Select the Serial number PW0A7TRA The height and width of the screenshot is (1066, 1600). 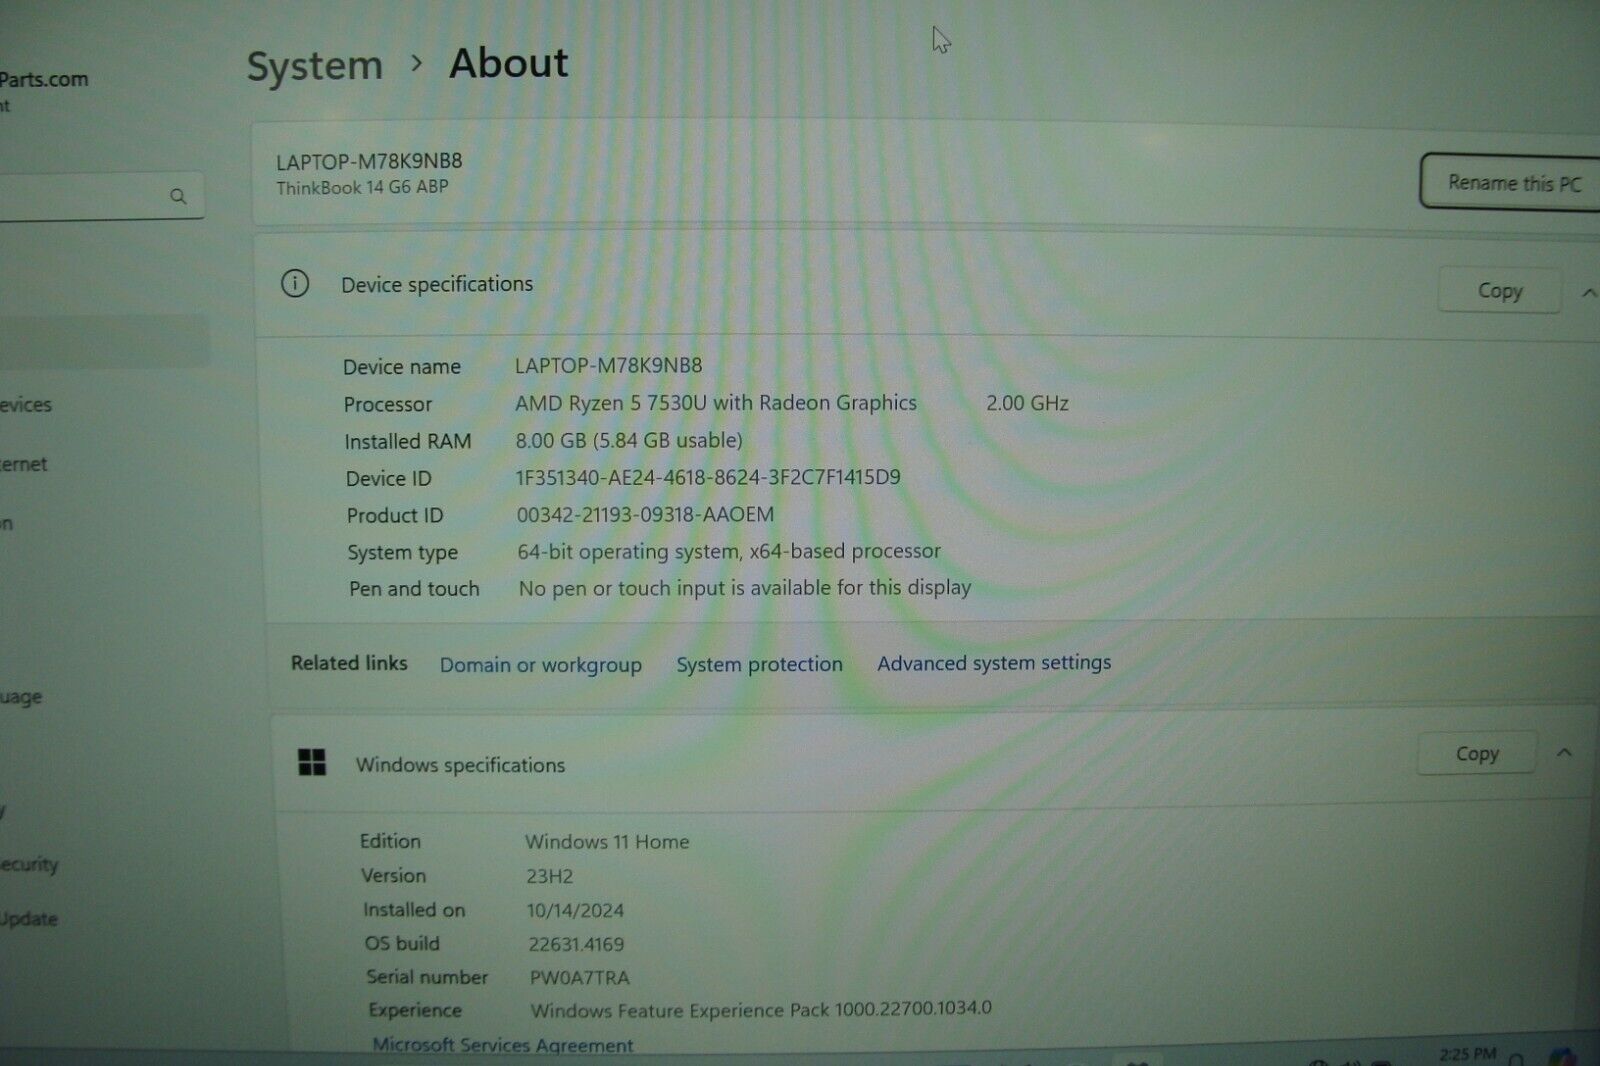[x=580, y=978]
